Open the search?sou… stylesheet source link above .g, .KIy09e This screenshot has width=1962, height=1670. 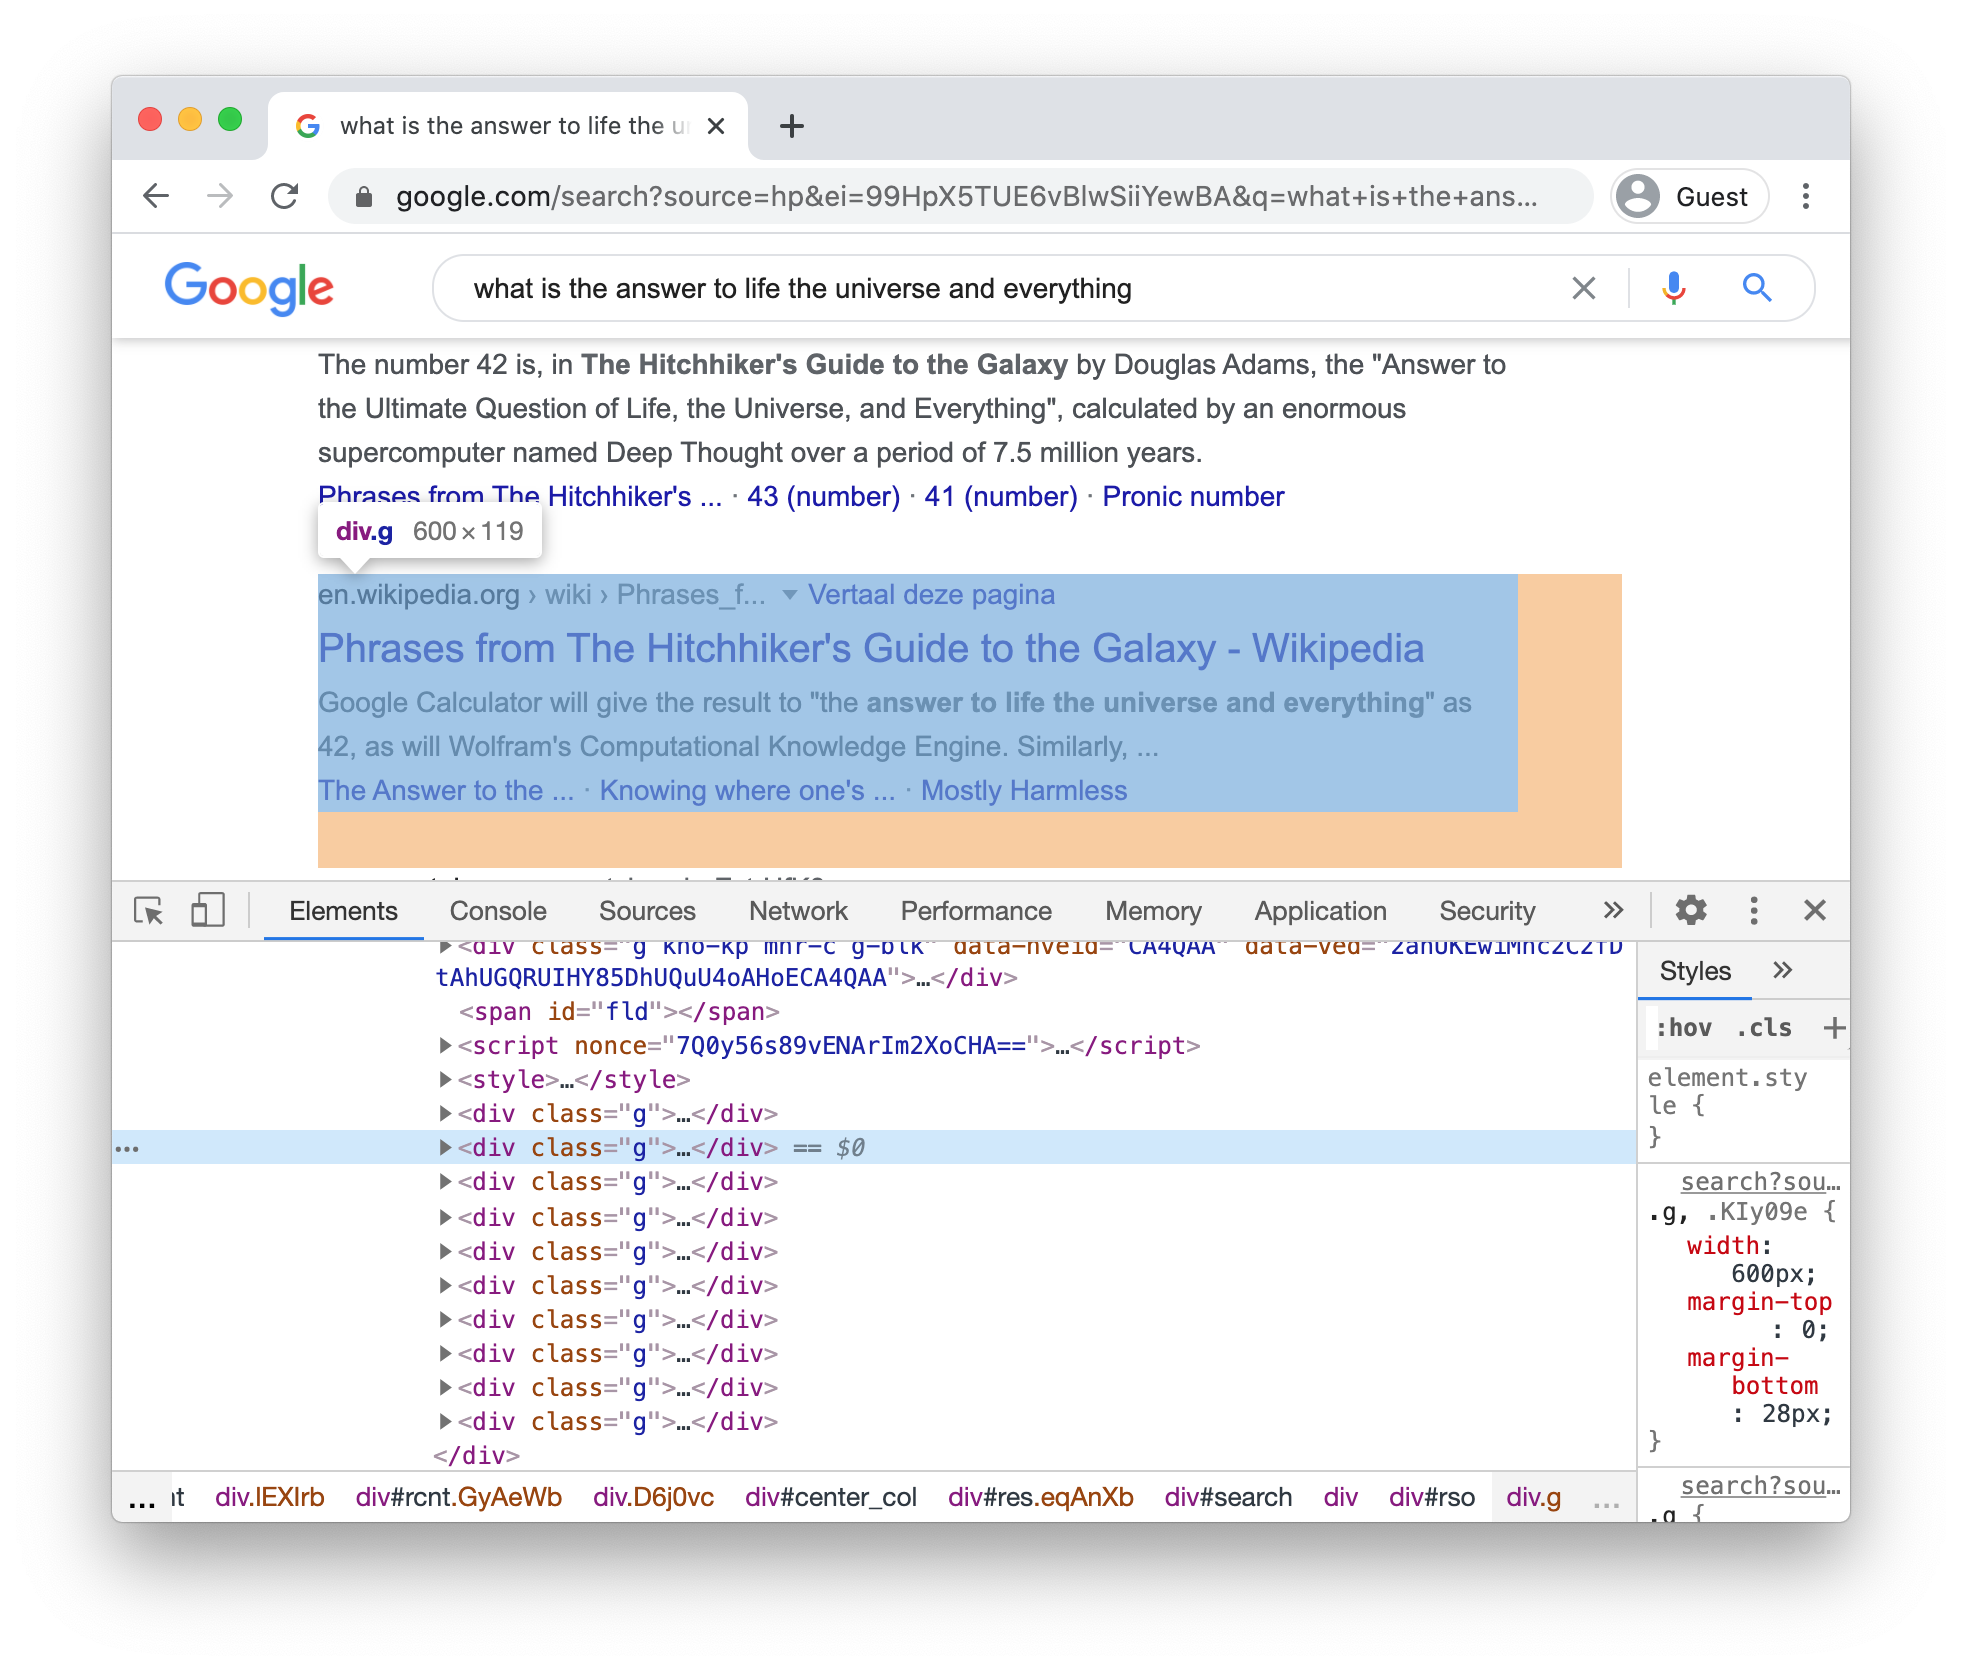point(1760,1181)
